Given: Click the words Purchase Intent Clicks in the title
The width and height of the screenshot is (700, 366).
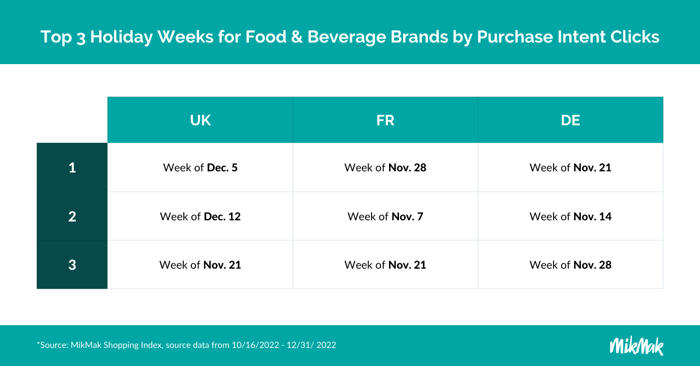Looking at the screenshot, I should (568, 37).
